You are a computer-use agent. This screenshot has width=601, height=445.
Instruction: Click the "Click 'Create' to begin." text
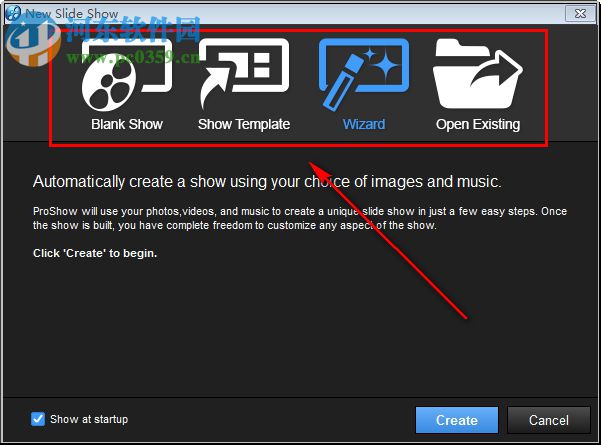tap(95, 253)
